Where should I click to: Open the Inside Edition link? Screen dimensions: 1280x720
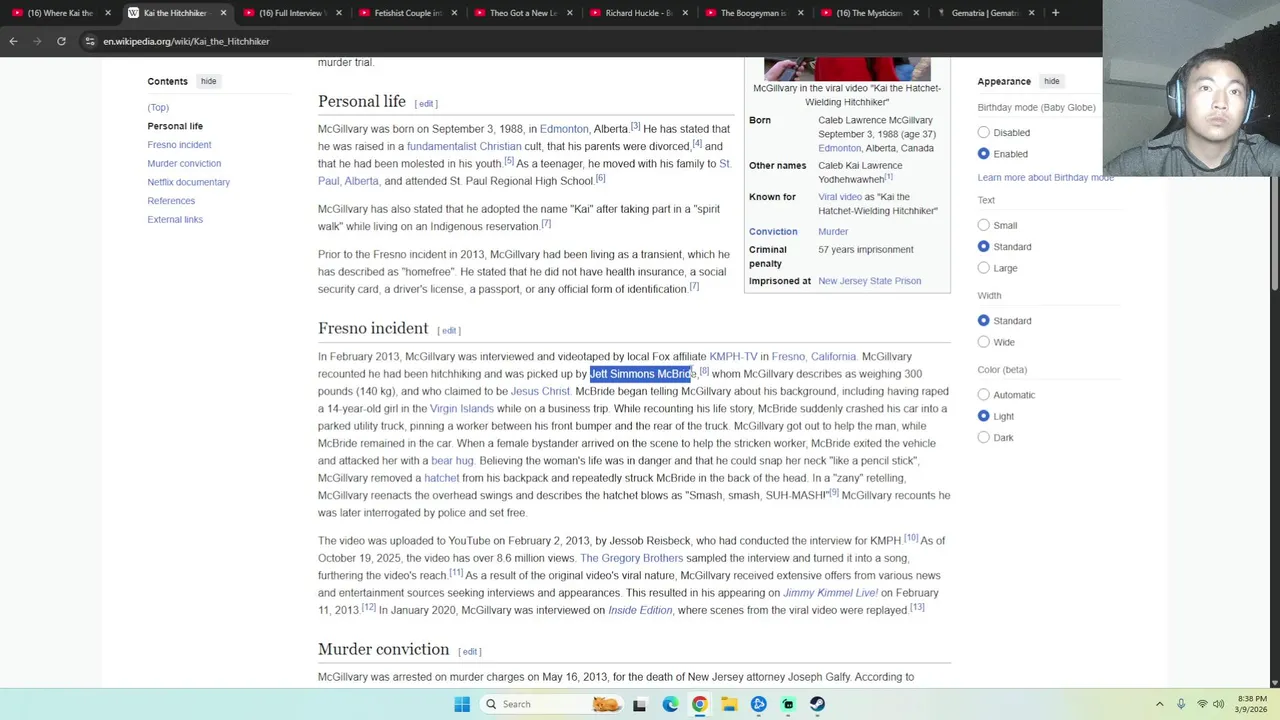pyautogui.click(x=640, y=610)
